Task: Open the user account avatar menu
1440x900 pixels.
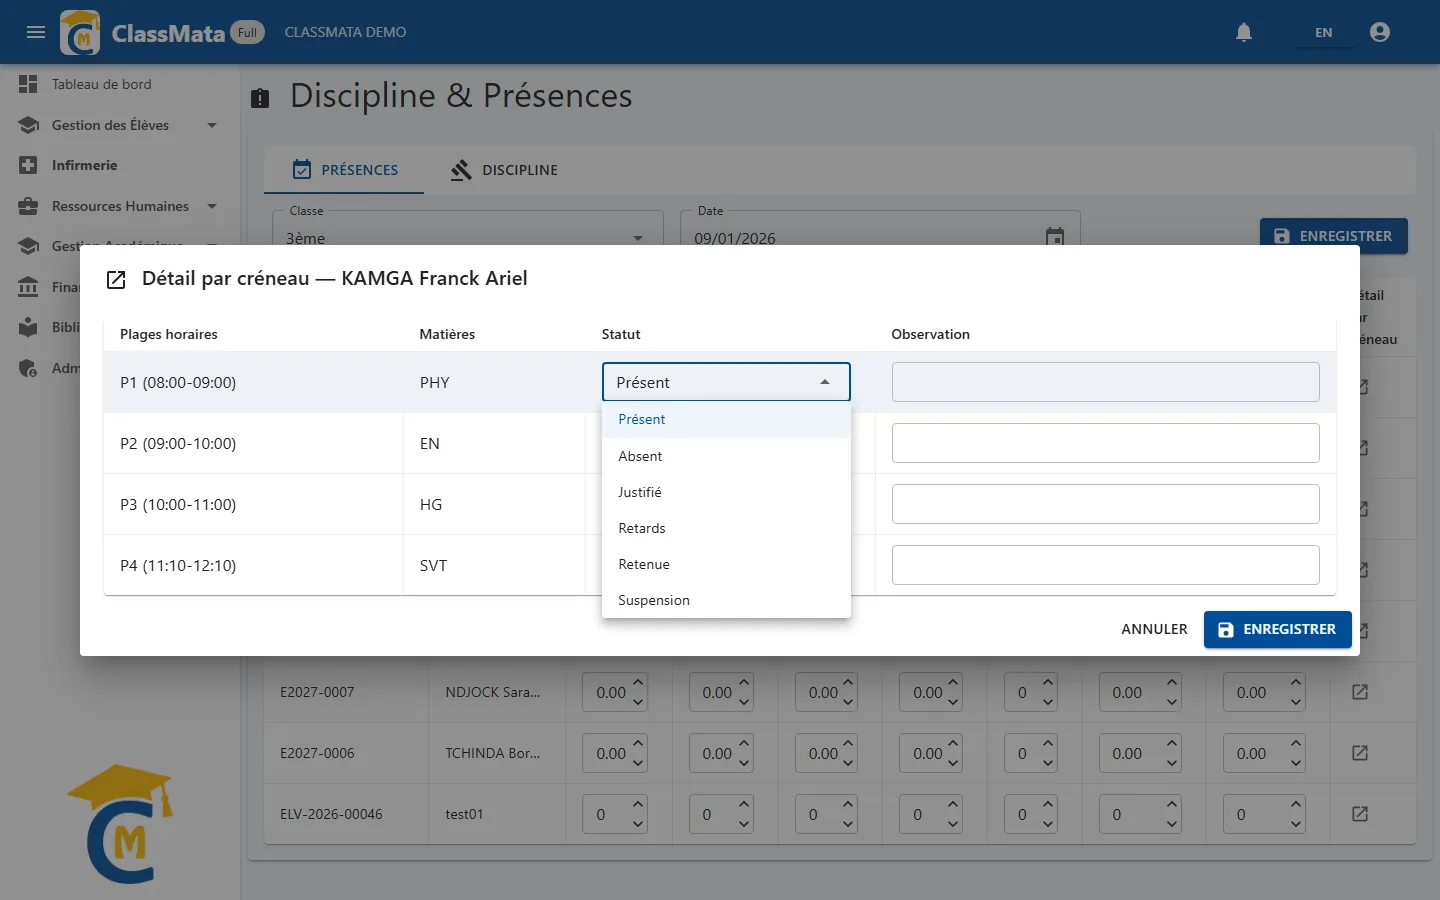Action: pyautogui.click(x=1380, y=32)
